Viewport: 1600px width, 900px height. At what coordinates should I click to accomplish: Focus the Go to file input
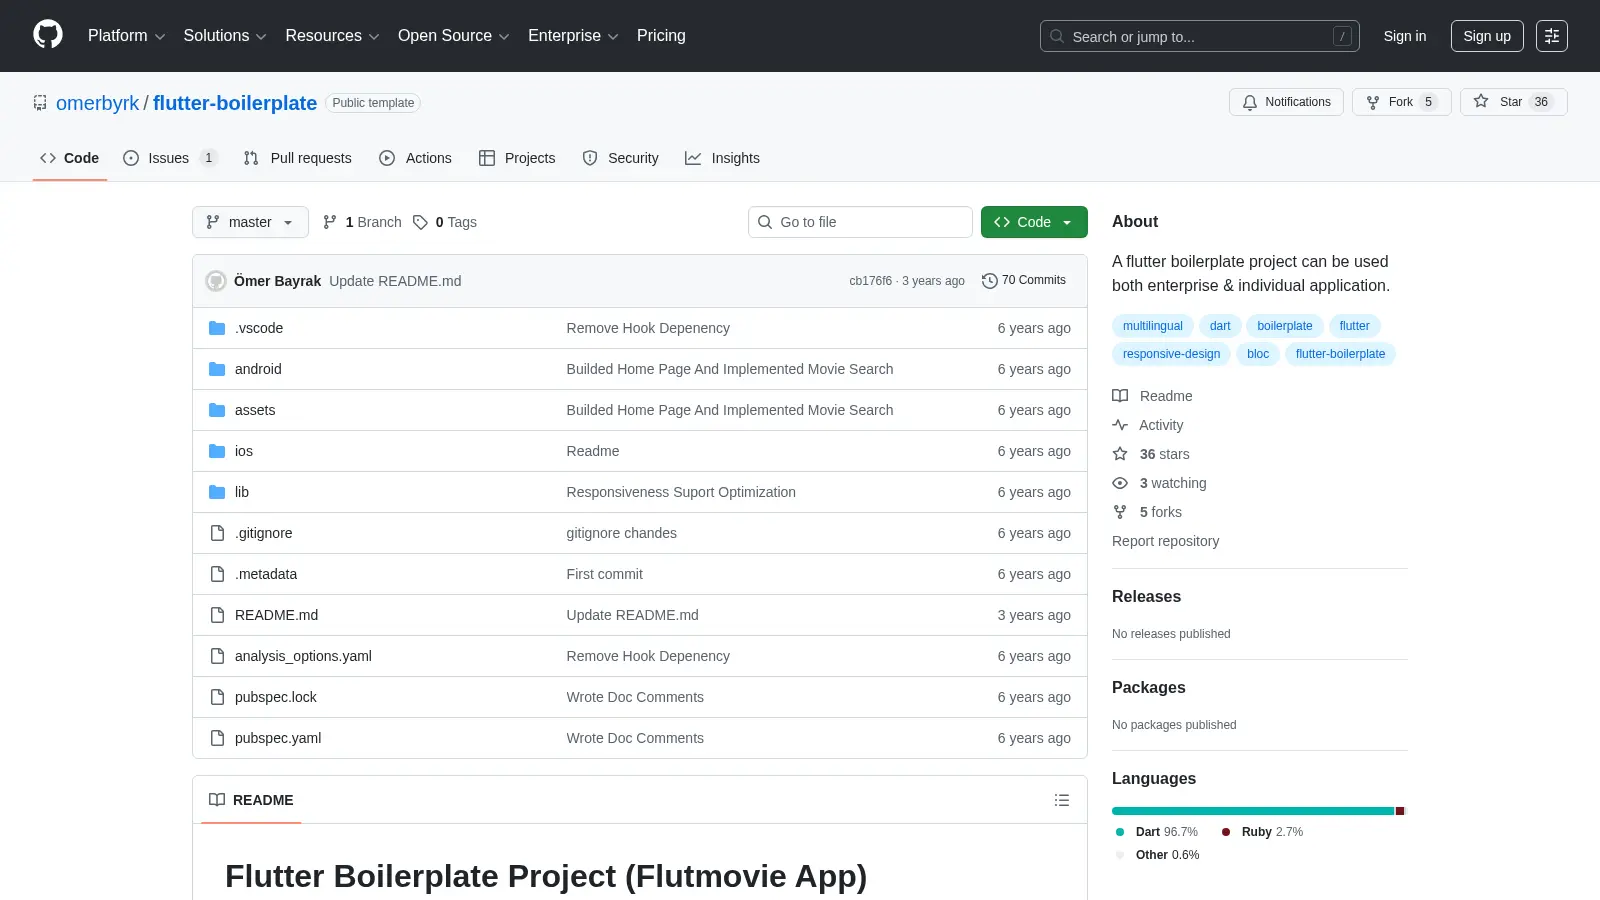[860, 222]
